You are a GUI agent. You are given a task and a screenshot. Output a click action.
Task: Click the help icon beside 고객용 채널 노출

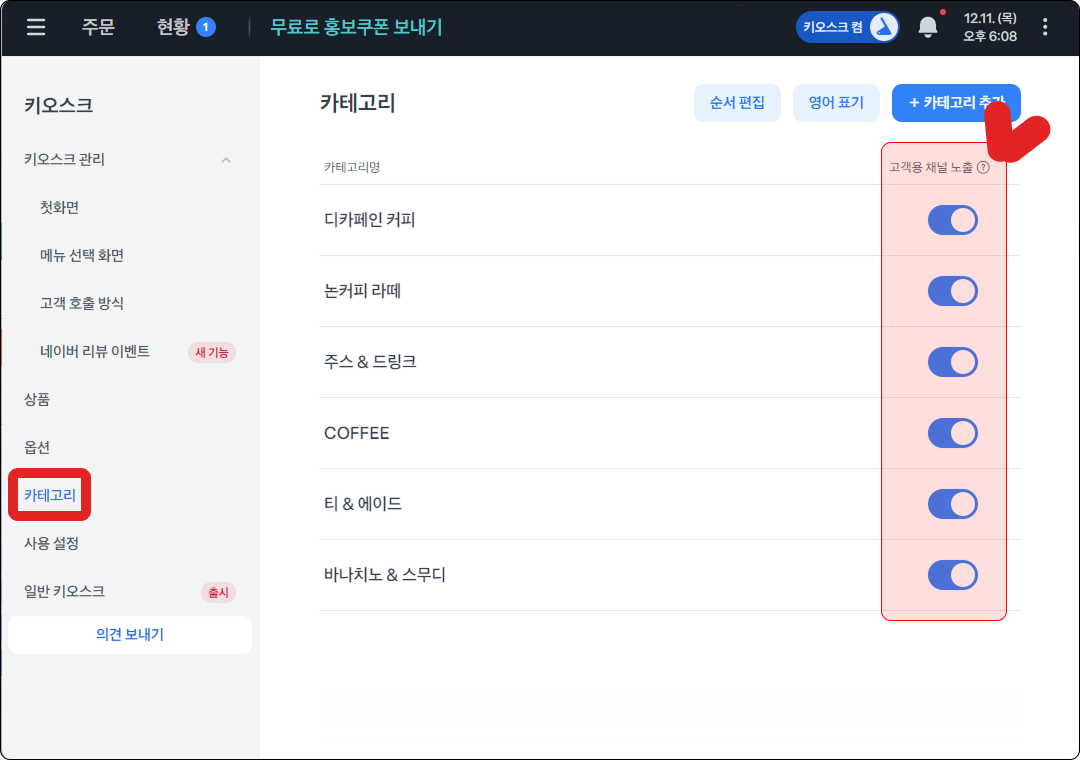[x=983, y=168]
